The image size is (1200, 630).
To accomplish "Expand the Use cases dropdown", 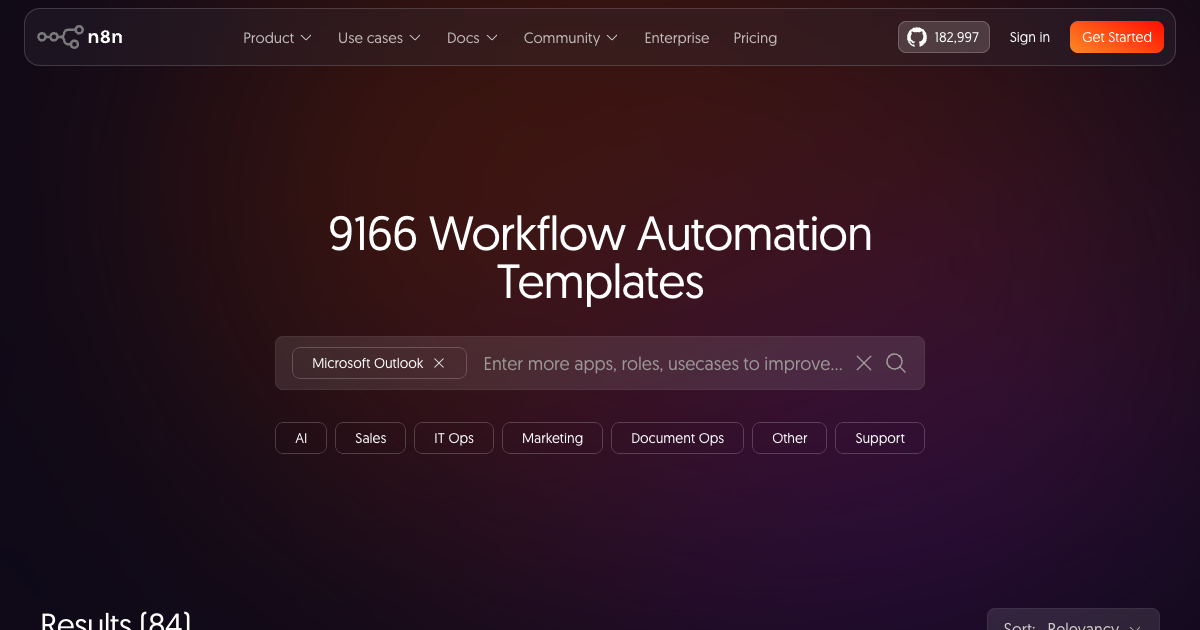I will [x=379, y=37].
